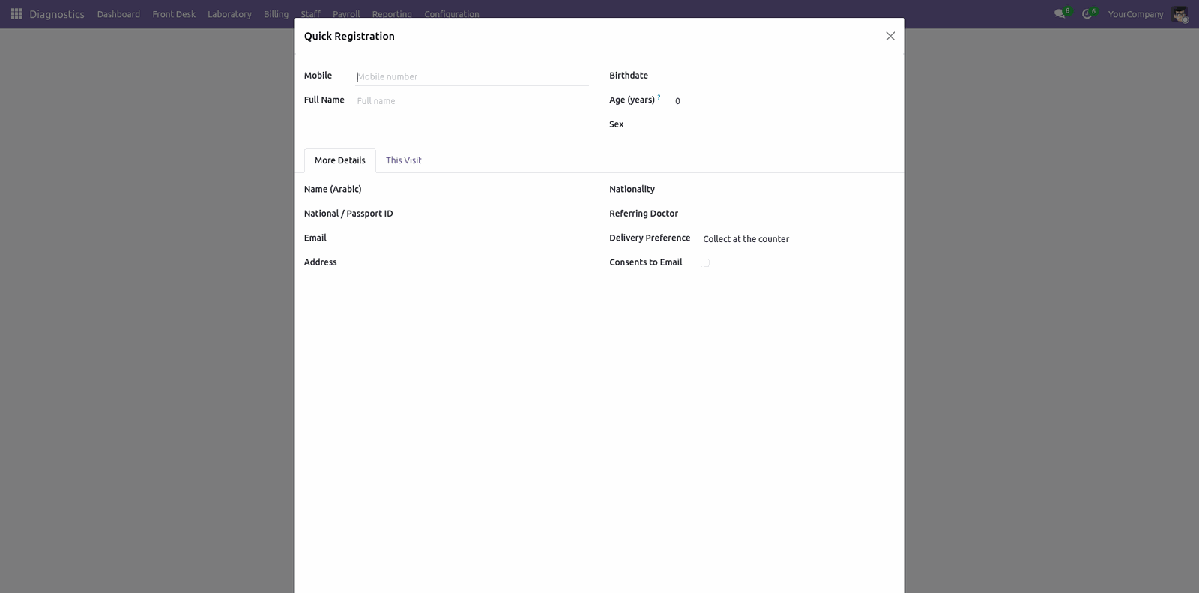Open the Referring Doctor selection field
The image size is (1199, 593).
pos(798,213)
